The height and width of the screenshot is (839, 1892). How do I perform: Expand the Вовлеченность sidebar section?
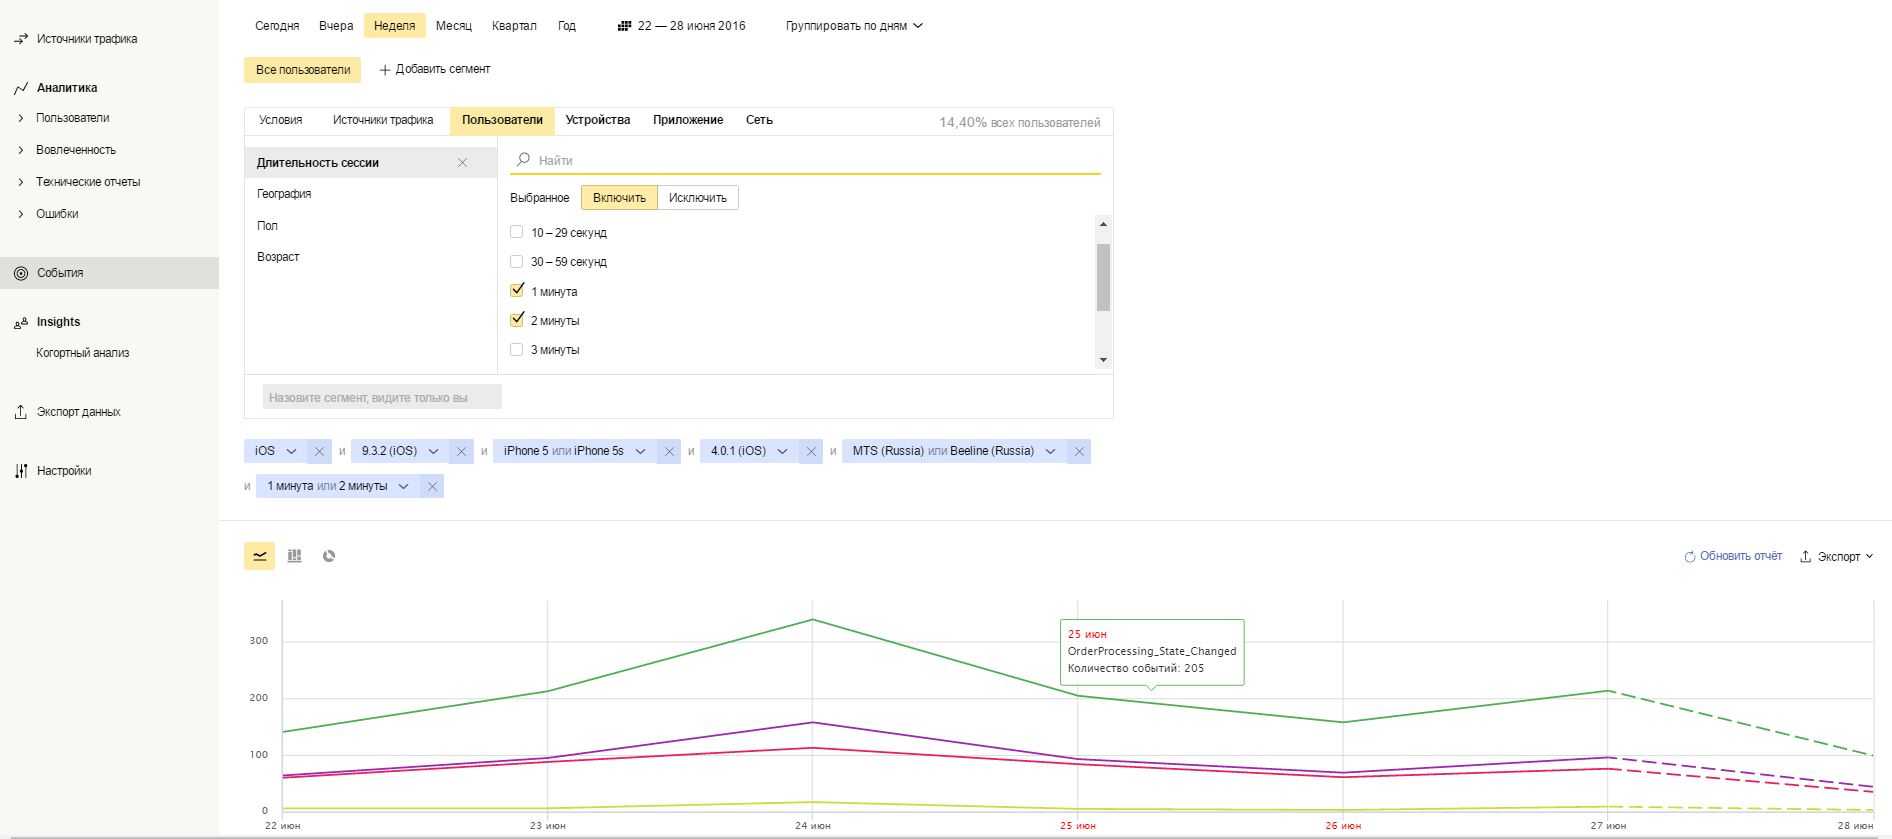point(76,150)
